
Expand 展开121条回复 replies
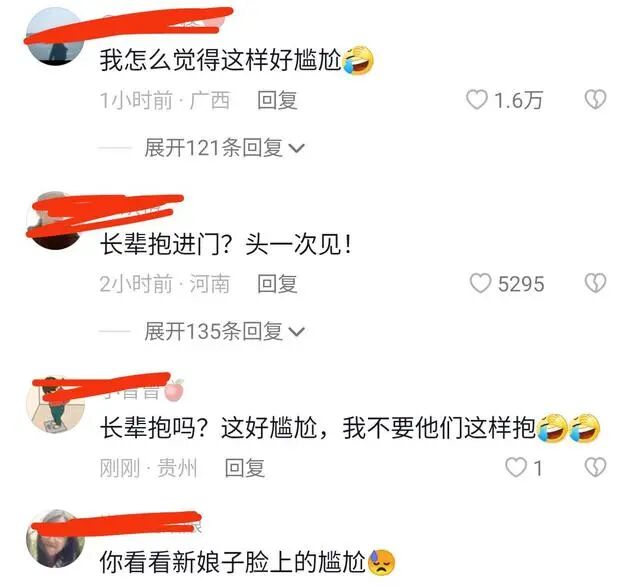click(224, 148)
